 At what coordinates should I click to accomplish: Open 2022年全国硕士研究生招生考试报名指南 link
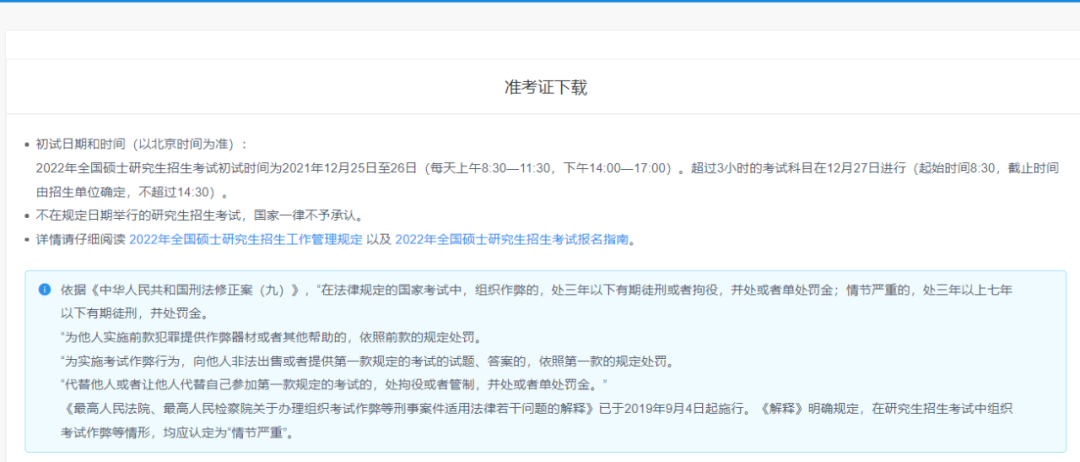[512, 240]
